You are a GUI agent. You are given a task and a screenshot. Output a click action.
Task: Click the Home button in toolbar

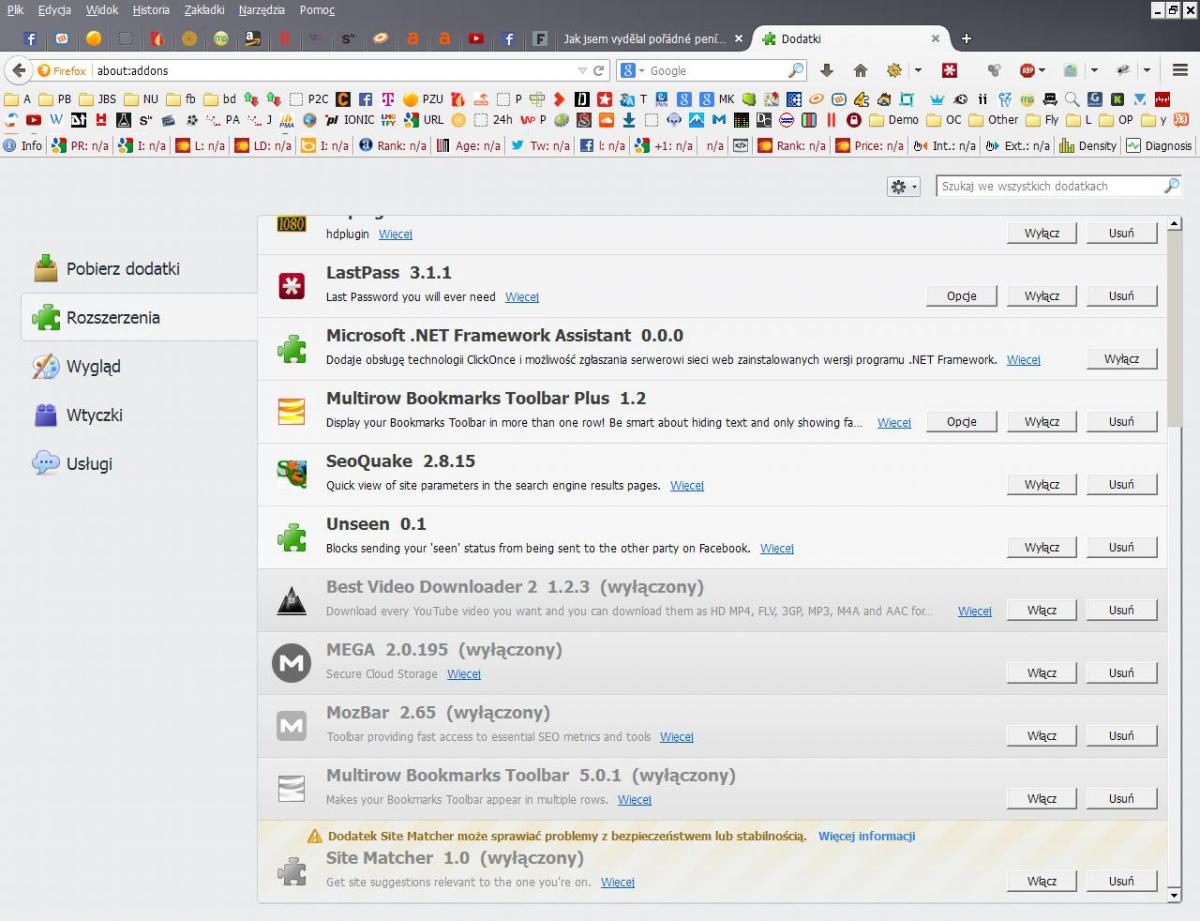[860, 70]
